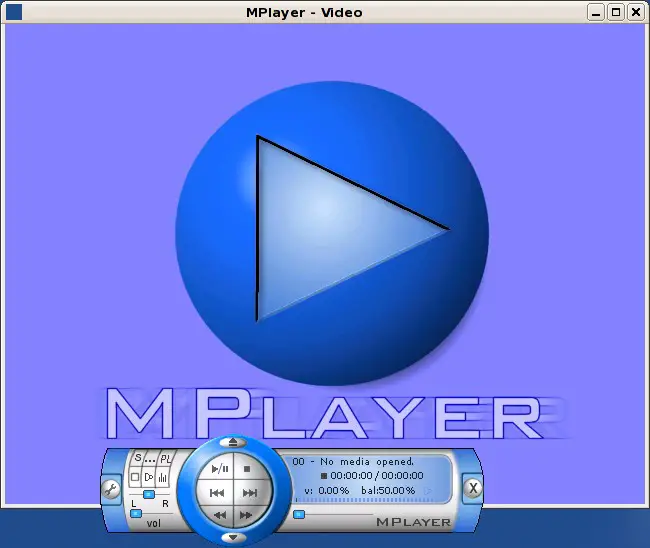Stop playback with the square stop button

[x=248, y=468]
